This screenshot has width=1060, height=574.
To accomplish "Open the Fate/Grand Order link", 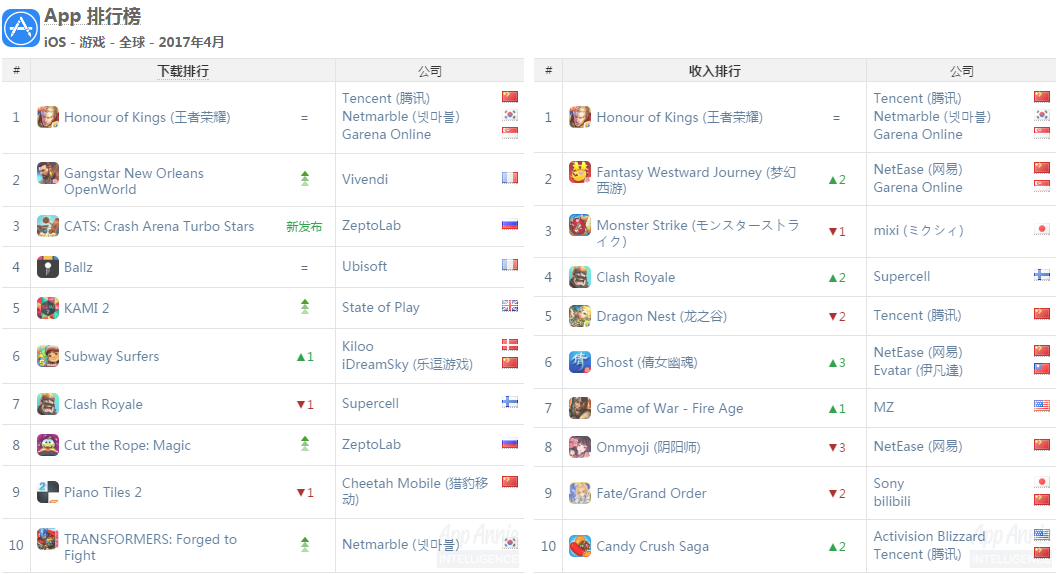I will [x=651, y=494].
